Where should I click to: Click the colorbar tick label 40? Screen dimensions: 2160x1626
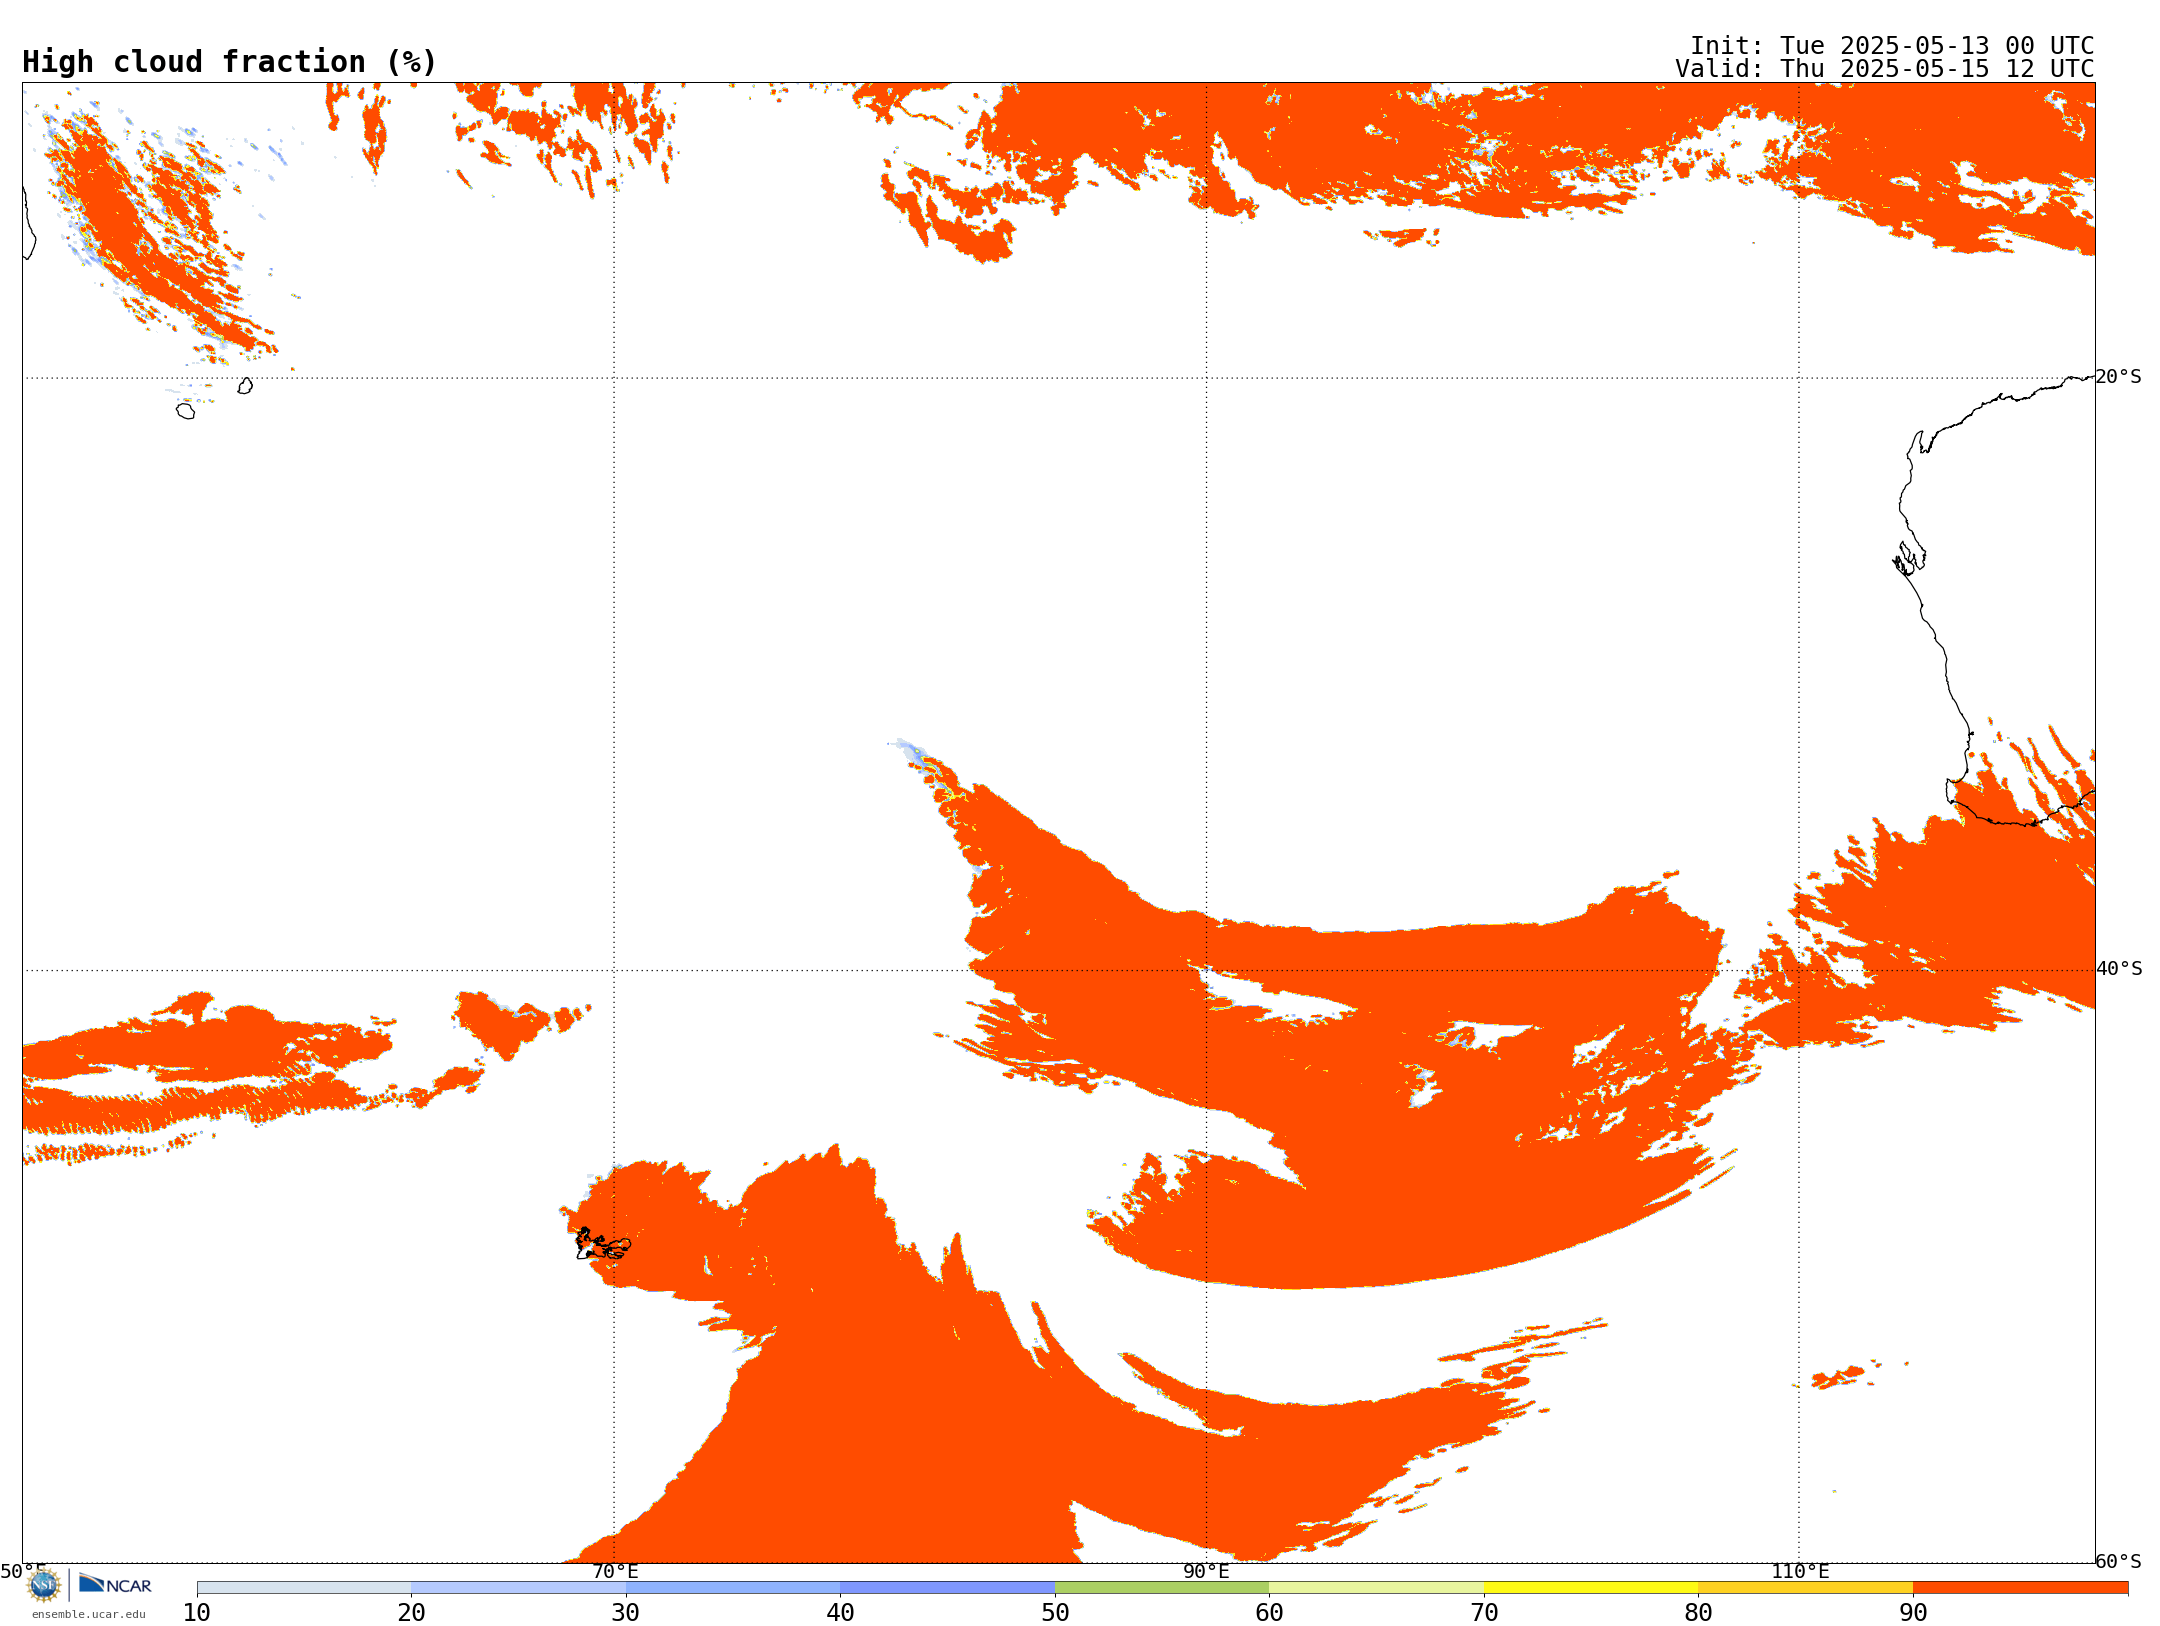840,1613
